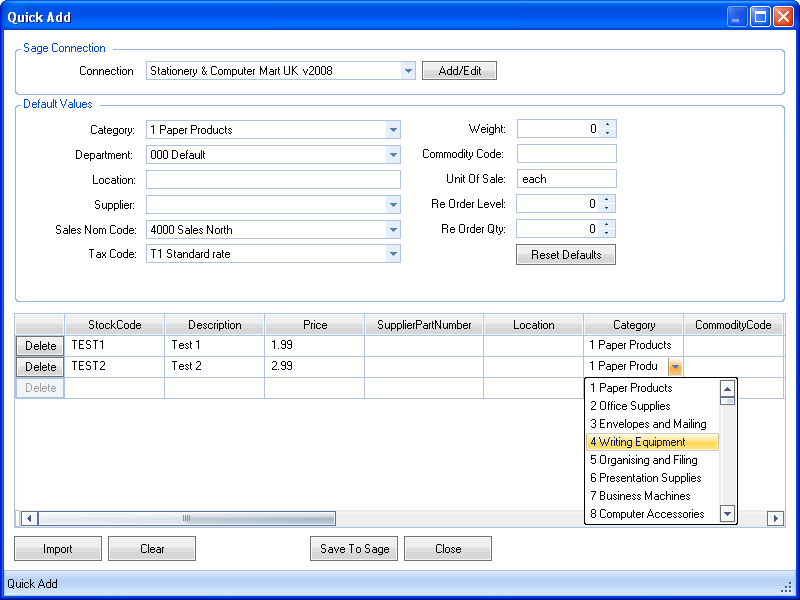Maximize the Quick Add window
The image size is (800, 600).
point(760,17)
